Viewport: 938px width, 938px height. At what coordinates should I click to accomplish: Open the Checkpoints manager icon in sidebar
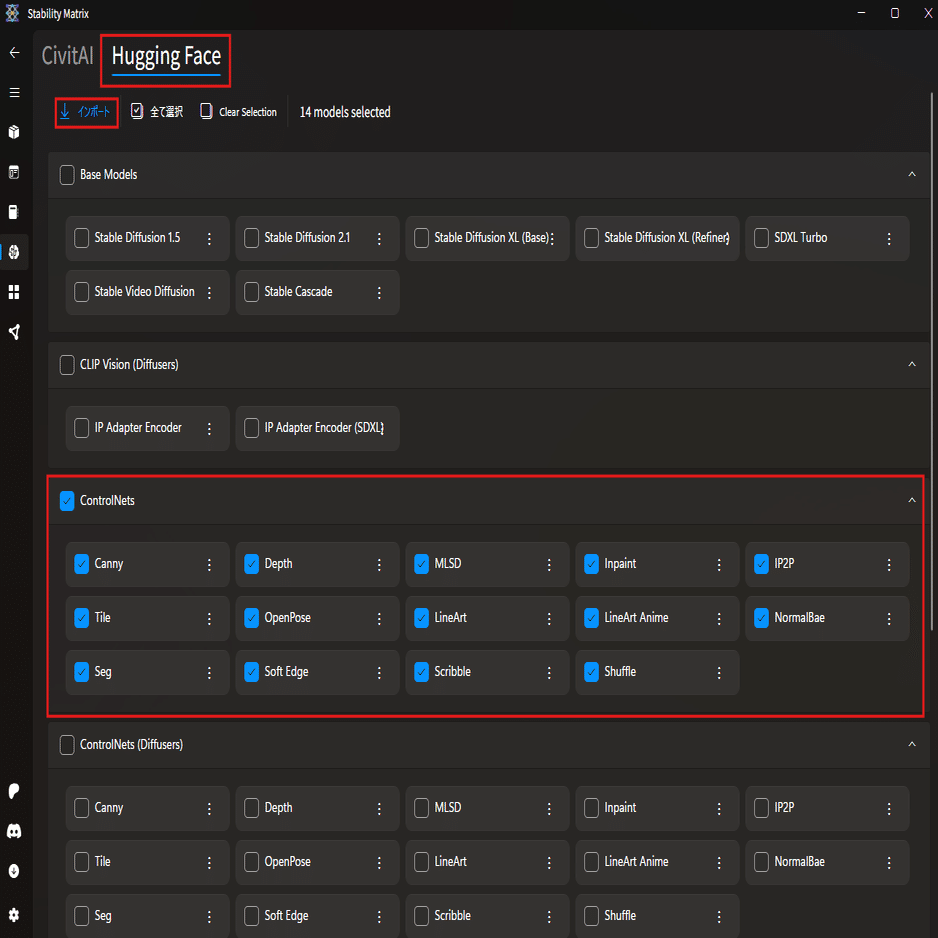[x=14, y=212]
